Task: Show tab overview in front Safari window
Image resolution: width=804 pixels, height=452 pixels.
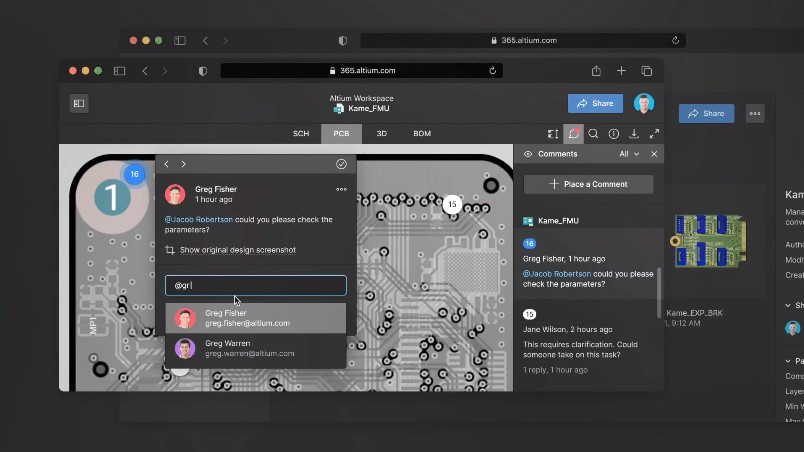Action: pos(647,71)
